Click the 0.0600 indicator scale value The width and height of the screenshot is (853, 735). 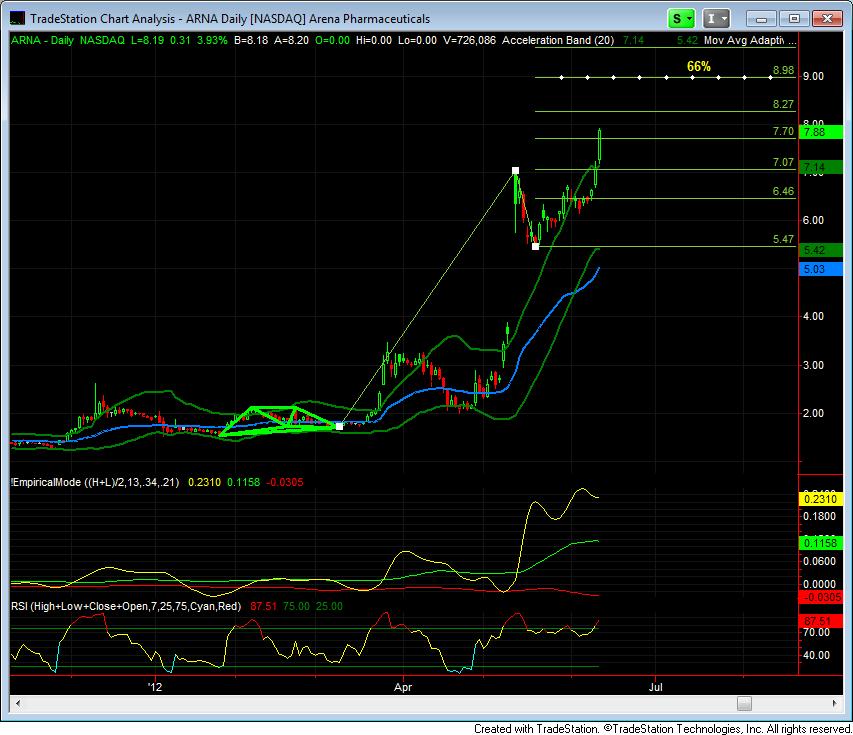[819, 561]
